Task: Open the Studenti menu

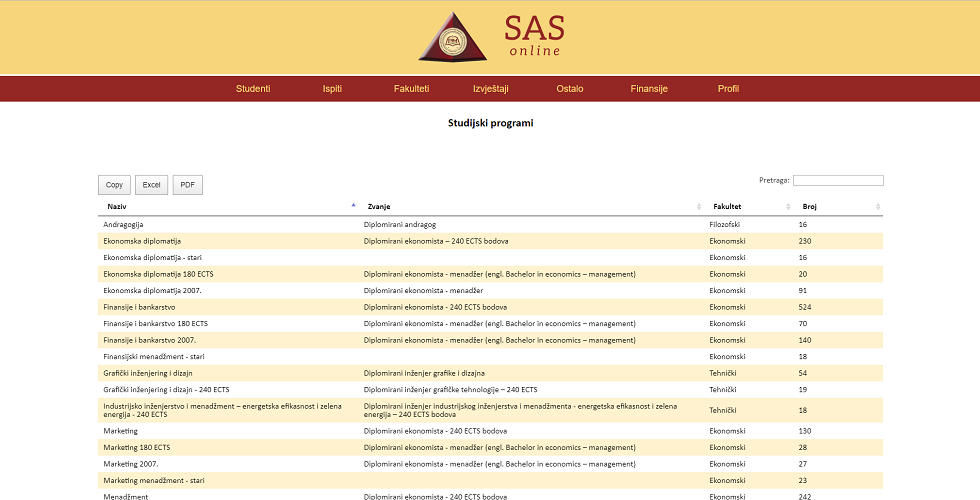Action: point(253,89)
